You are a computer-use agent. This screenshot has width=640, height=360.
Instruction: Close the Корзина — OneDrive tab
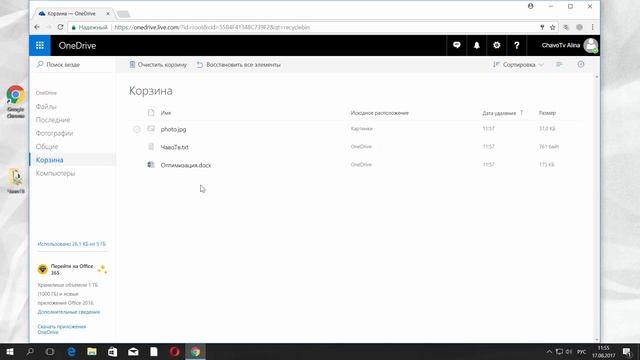click(x=108, y=13)
